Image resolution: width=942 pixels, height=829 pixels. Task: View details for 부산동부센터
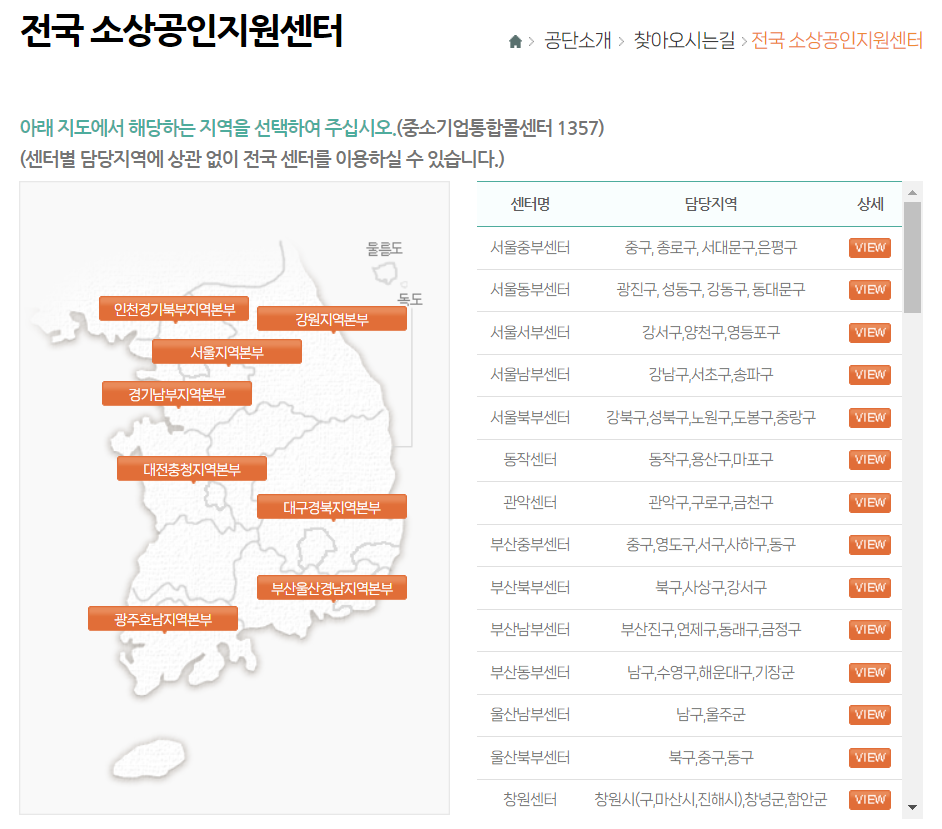[869, 672]
